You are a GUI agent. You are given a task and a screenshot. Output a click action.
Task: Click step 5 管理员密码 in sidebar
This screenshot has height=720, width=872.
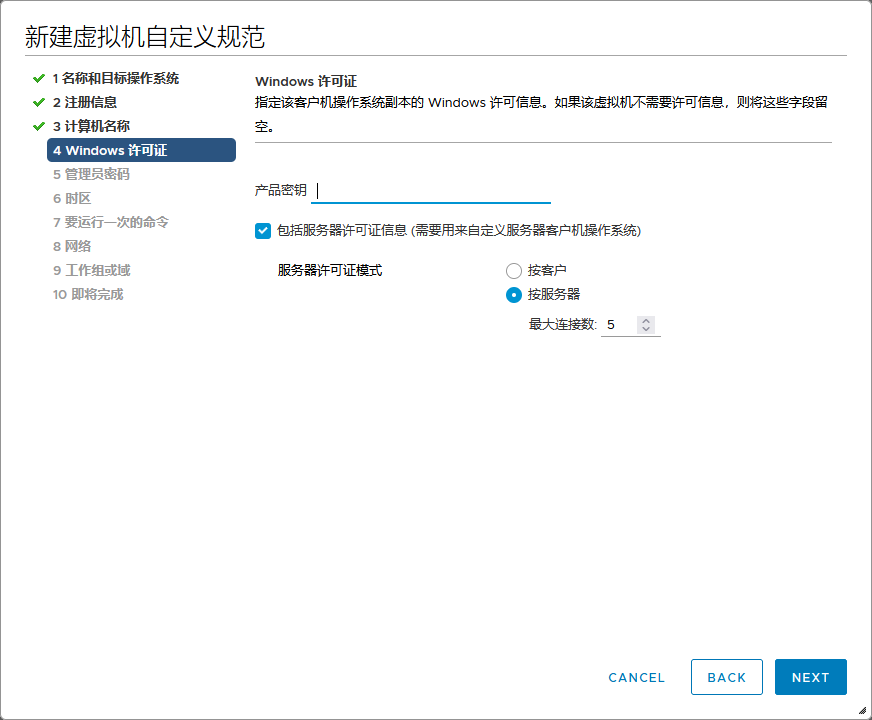pos(91,174)
